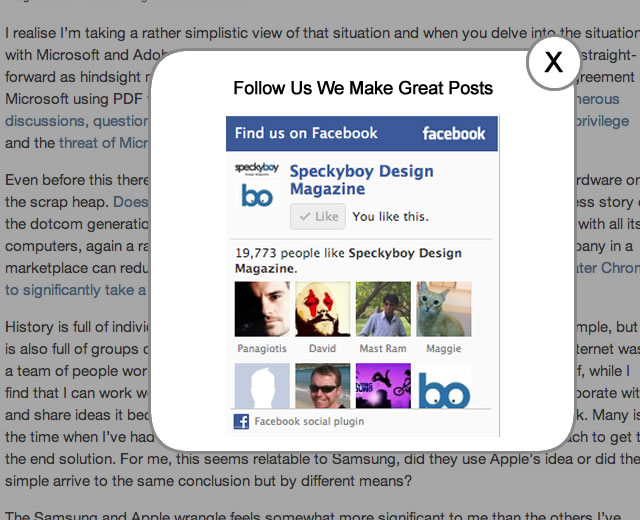Viewport: 640px width, 520px height.
Task: Click the purple BMX rider avatar
Action: click(x=383, y=386)
